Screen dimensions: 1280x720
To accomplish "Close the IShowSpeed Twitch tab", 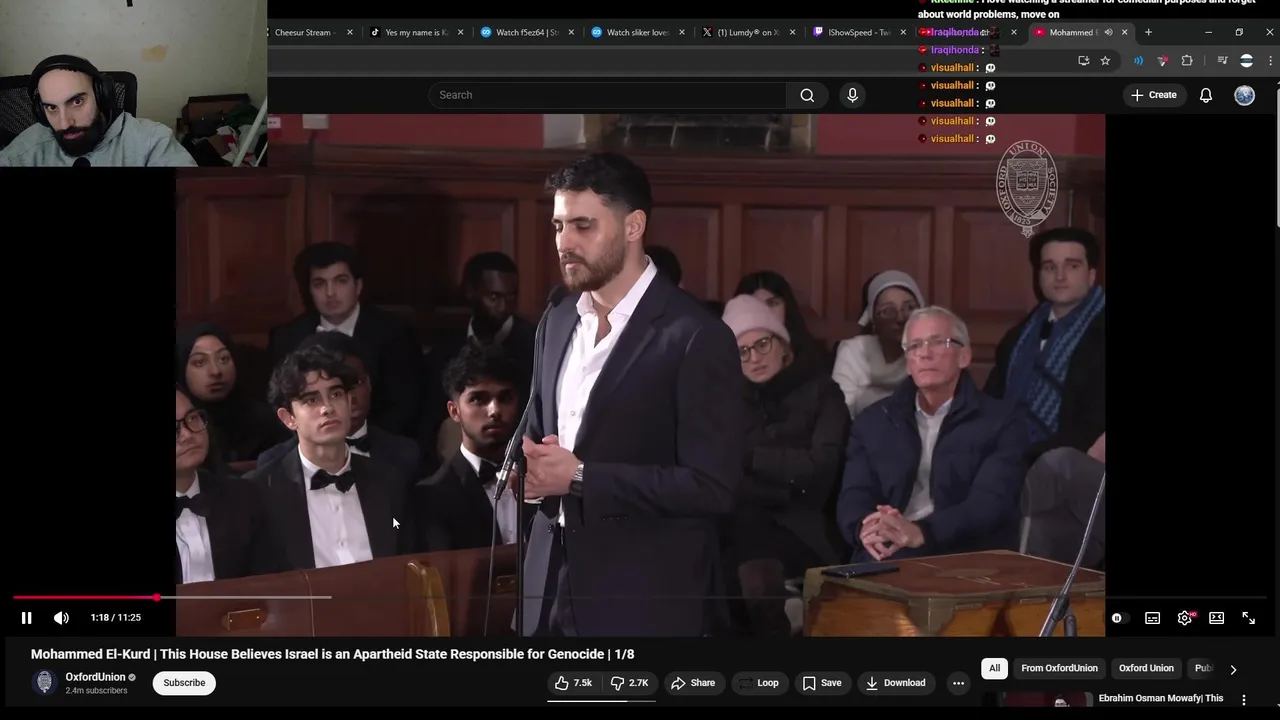I will pos(904,32).
